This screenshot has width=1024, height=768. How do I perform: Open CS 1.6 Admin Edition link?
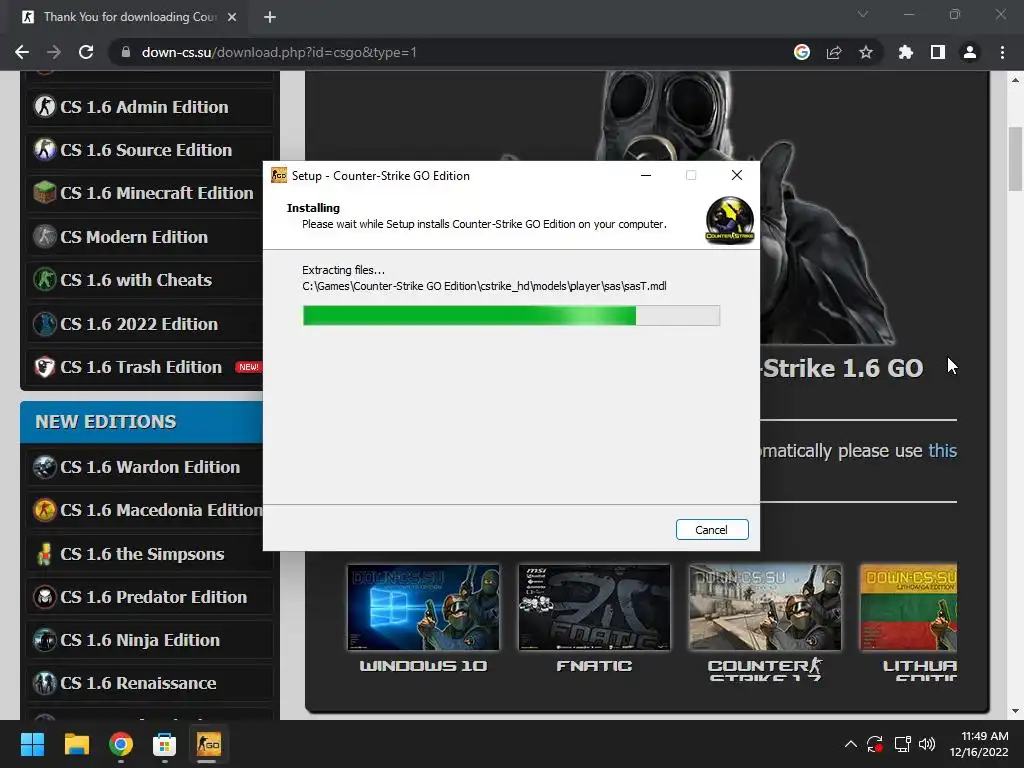tap(144, 106)
